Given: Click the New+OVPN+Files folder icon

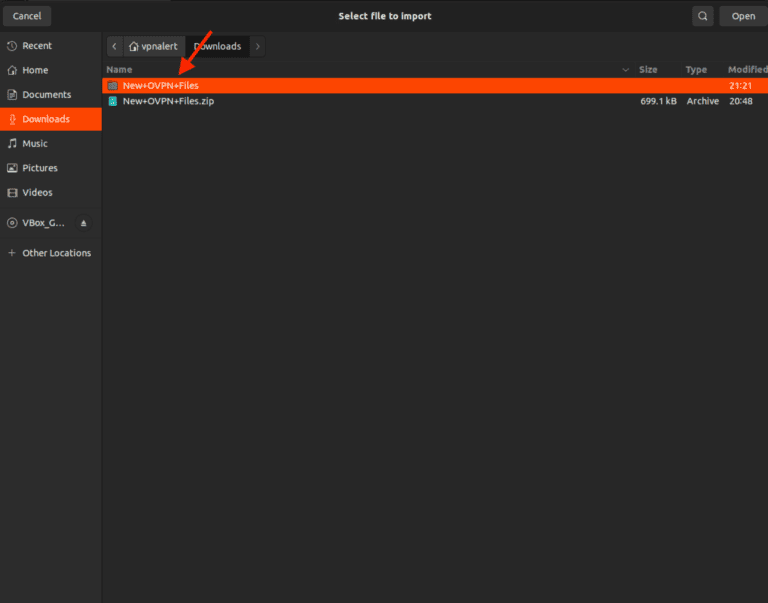Looking at the screenshot, I should [x=113, y=86].
